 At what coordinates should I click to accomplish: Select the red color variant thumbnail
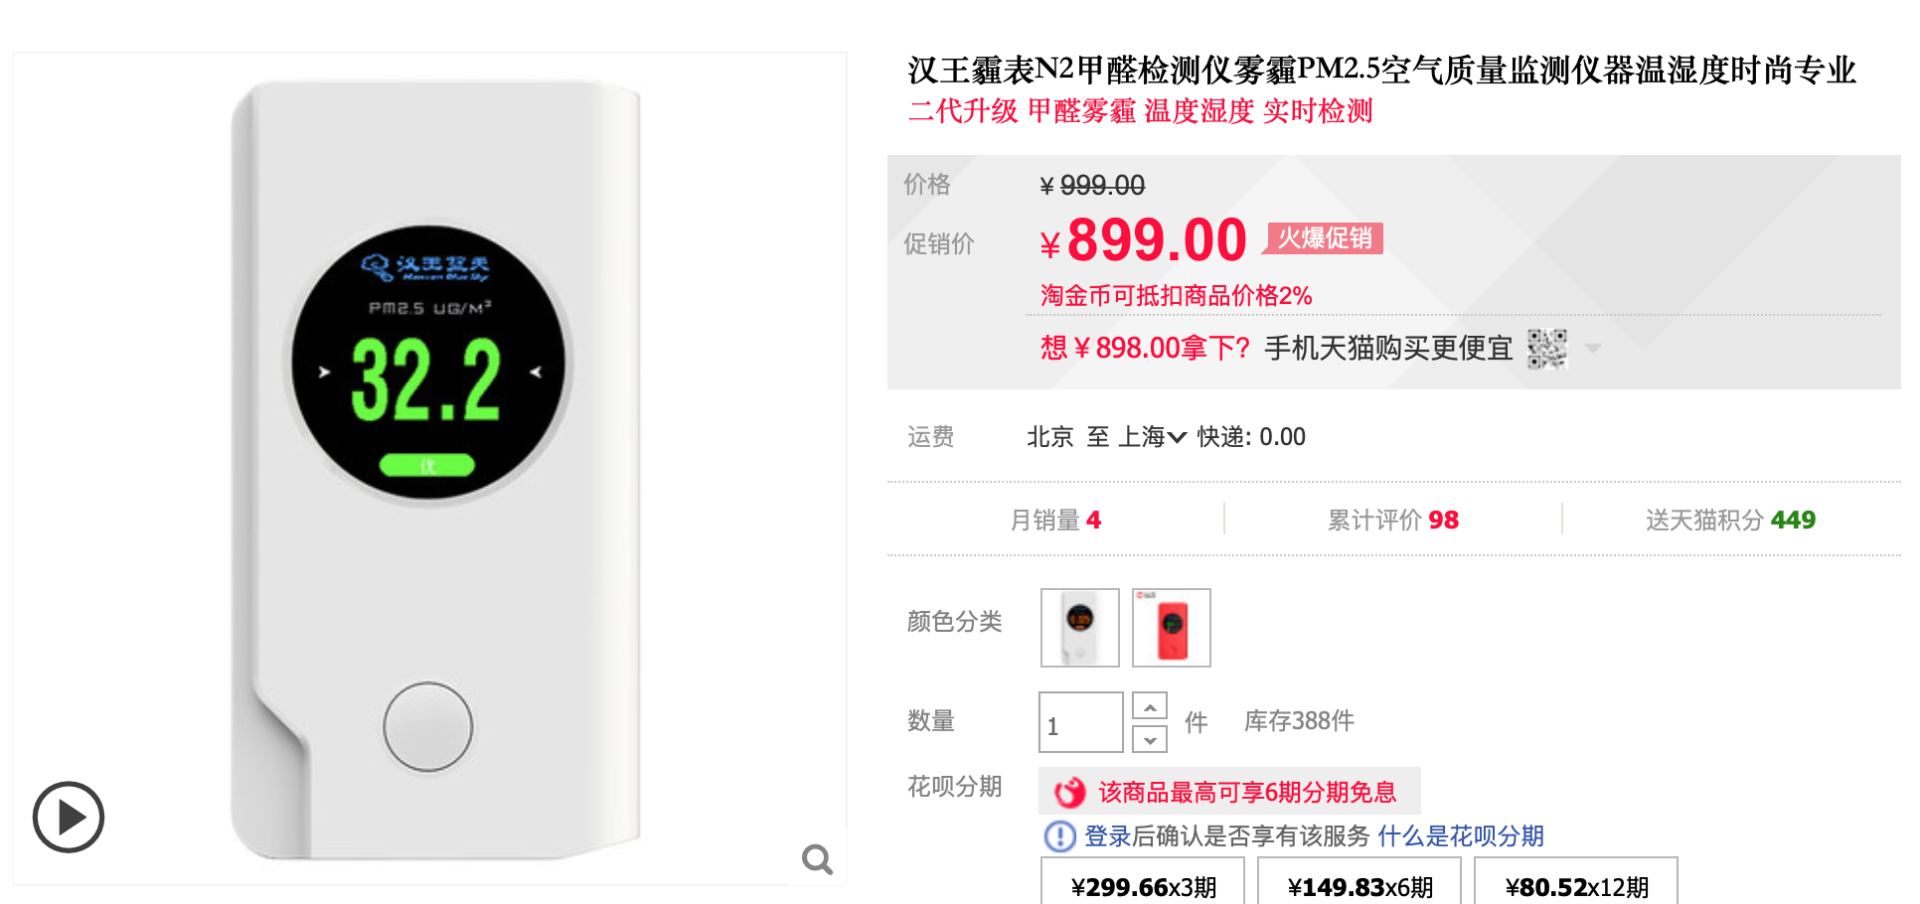click(x=1171, y=627)
